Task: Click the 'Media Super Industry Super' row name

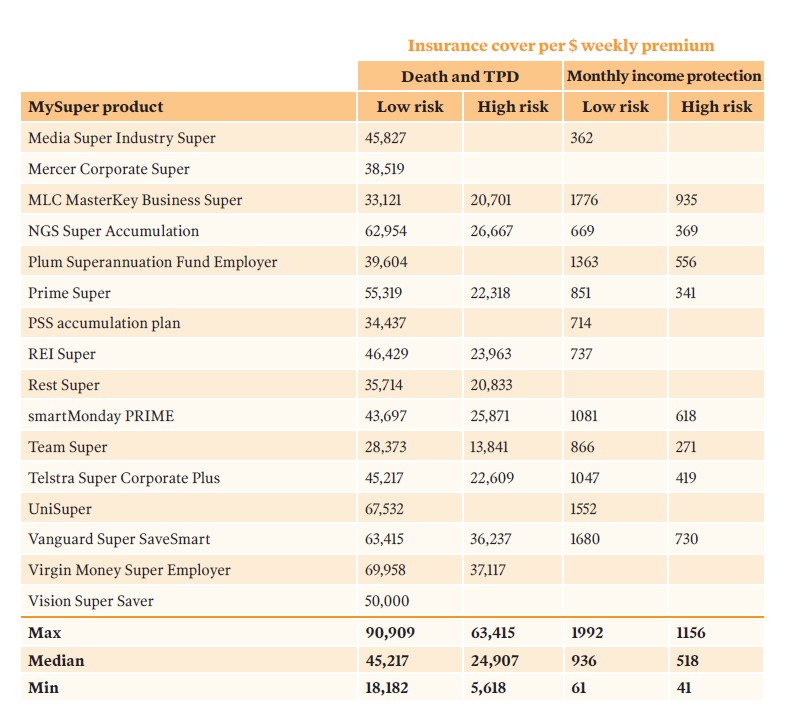Action: 122,138
